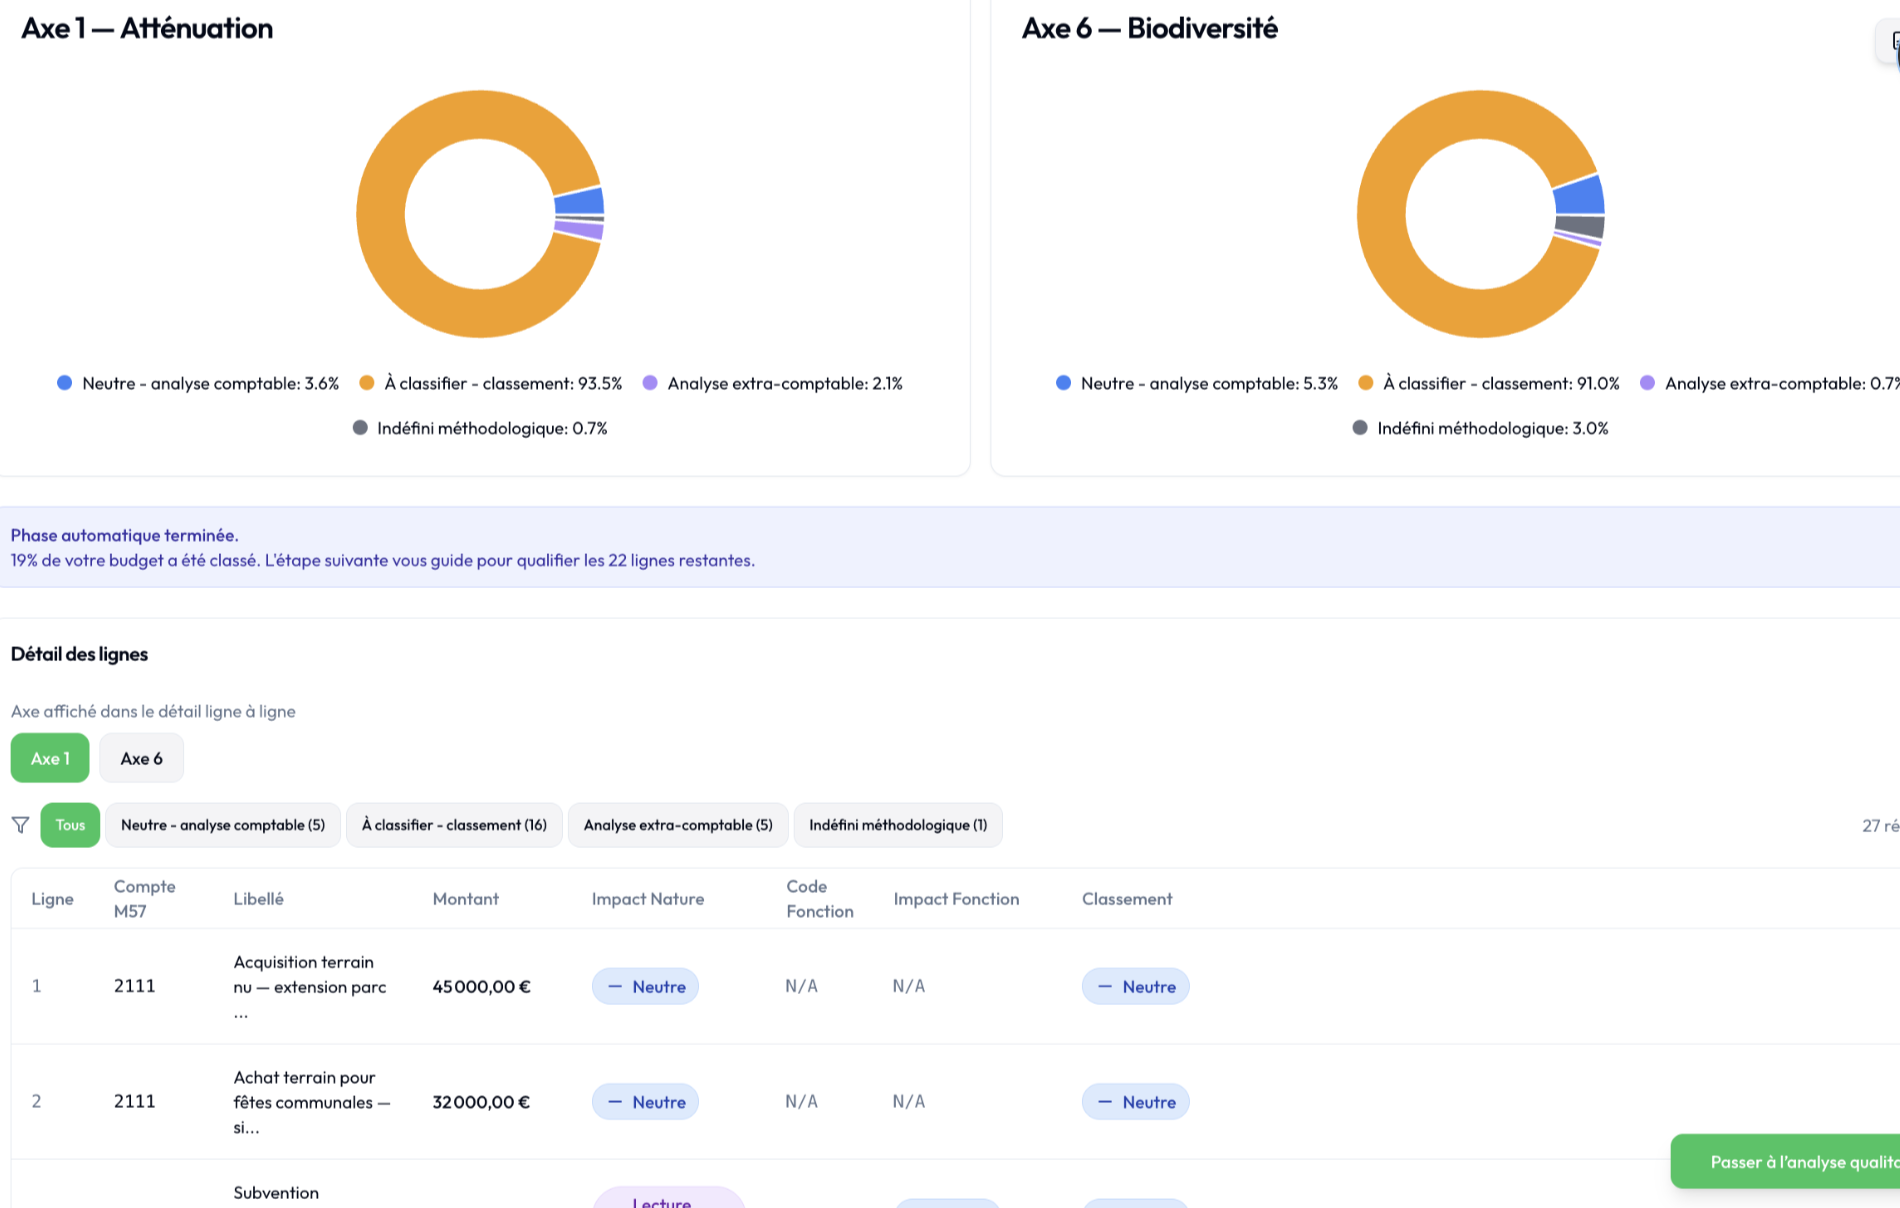Select the Axe 1 toggle button

pyautogui.click(x=50, y=758)
